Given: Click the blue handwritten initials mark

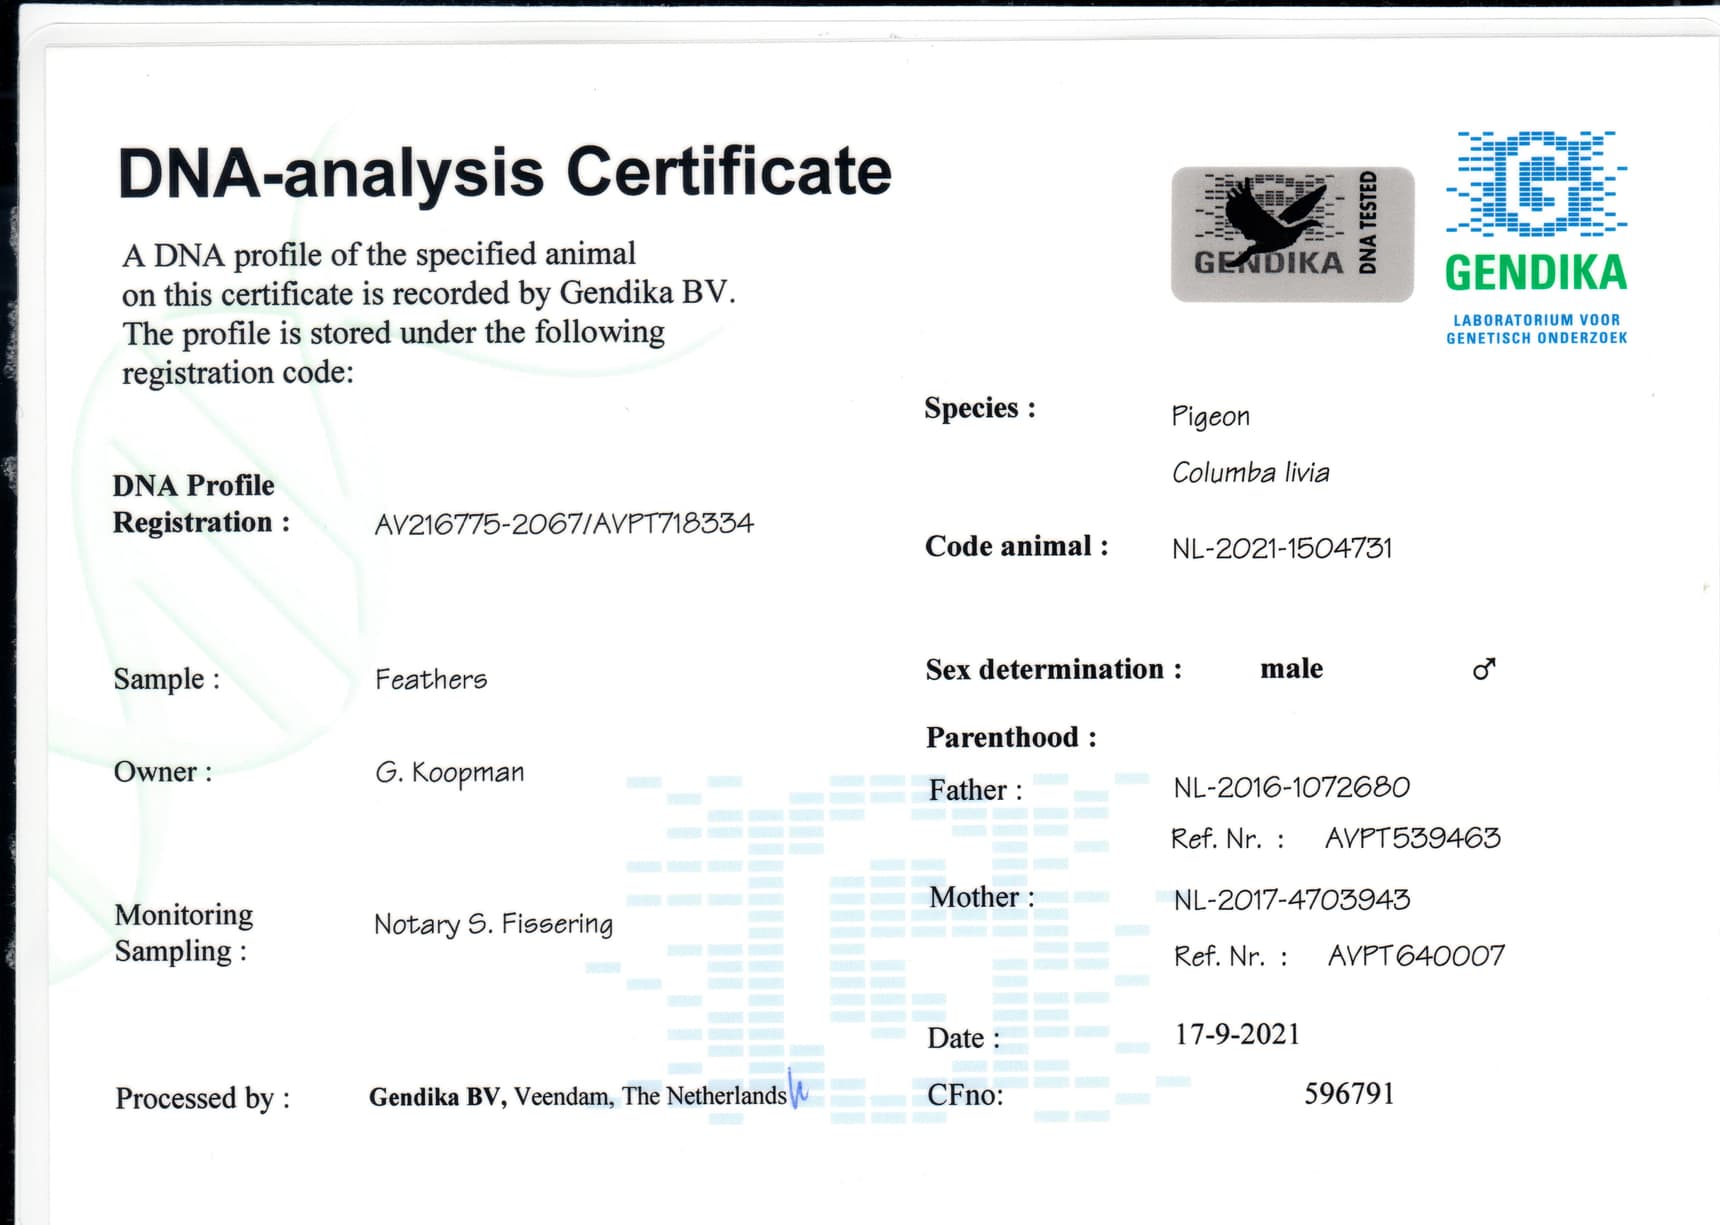Looking at the screenshot, I should 798,1088.
